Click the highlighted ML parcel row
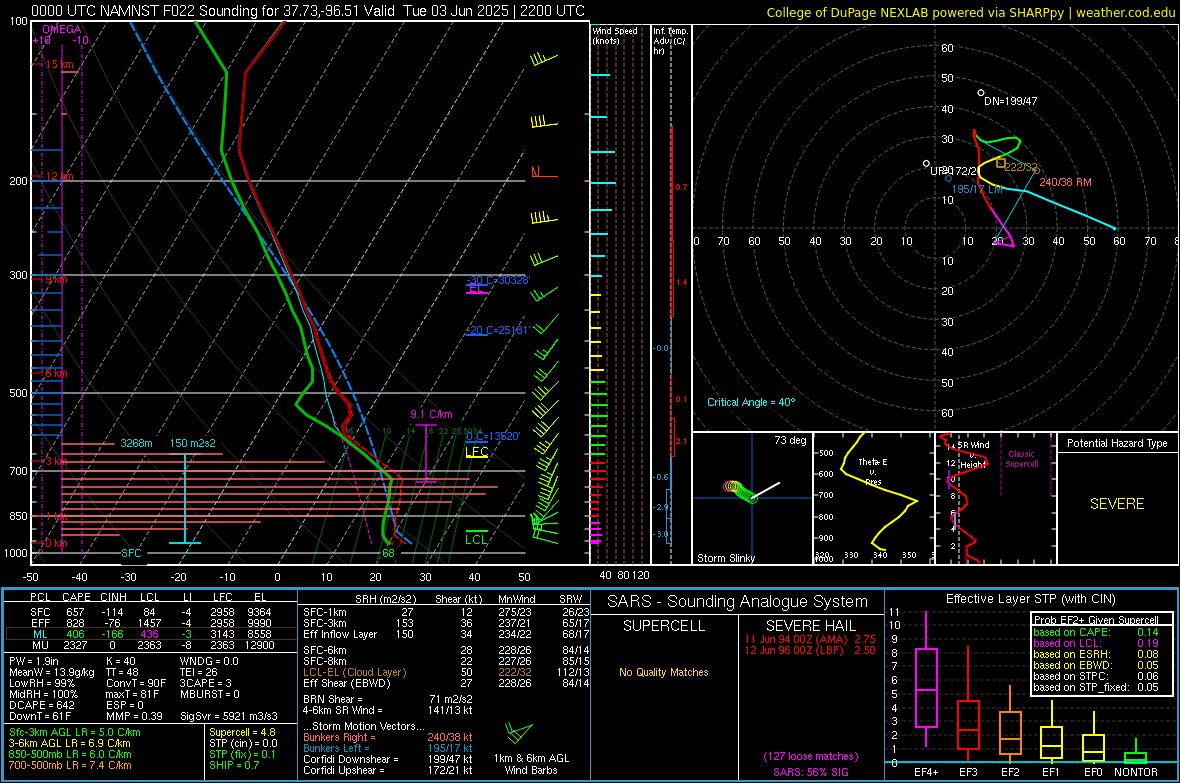The height and width of the screenshot is (783, 1180). click(151, 634)
